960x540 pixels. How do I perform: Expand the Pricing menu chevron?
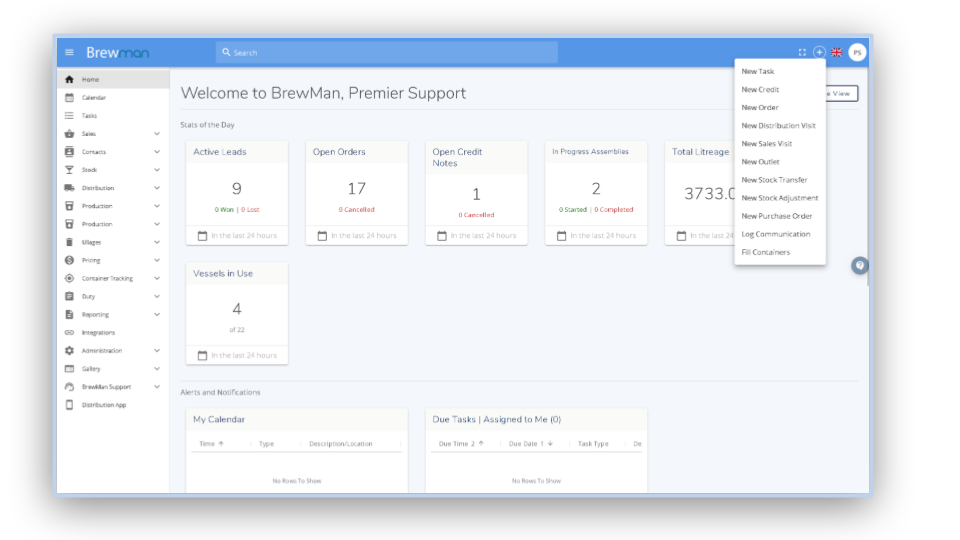point(157,260)
